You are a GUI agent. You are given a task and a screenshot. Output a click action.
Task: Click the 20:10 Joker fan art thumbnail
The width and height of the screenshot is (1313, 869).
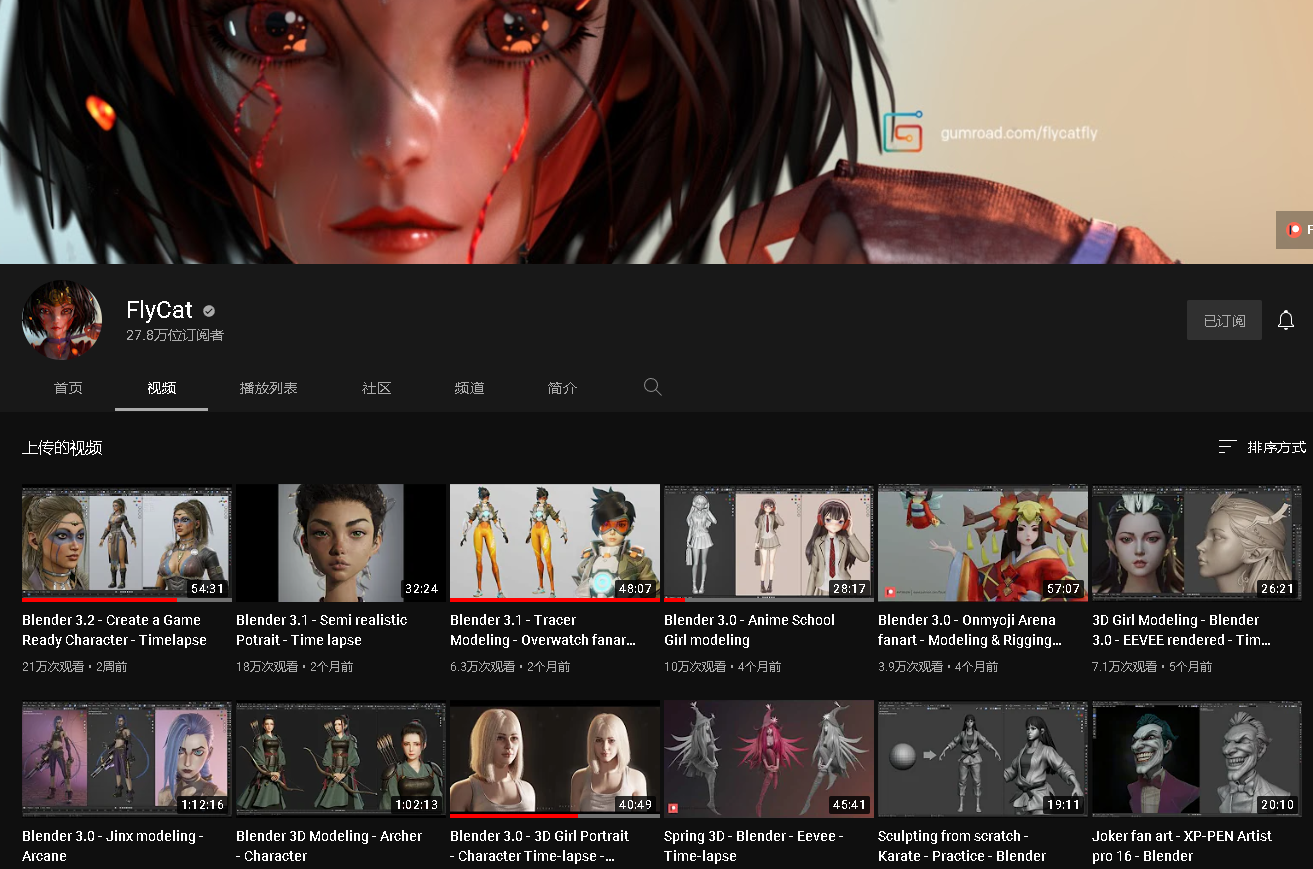pos(1197,759)
